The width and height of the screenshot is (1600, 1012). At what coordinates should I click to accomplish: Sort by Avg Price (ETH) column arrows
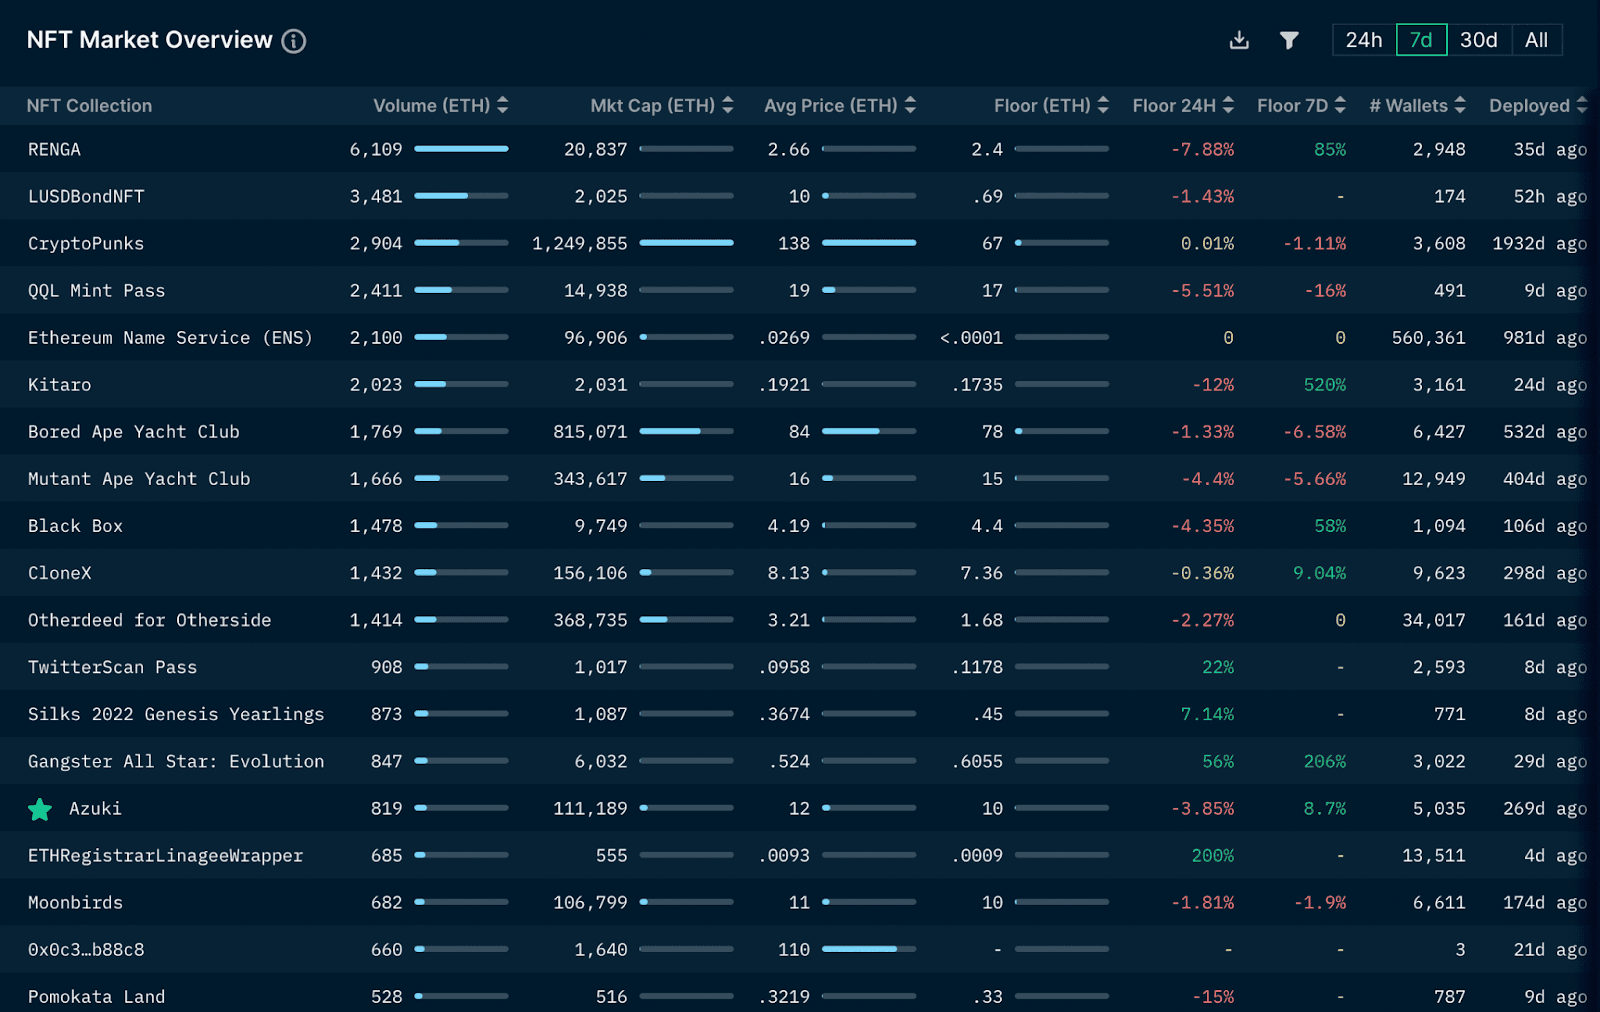click(910, 105)
